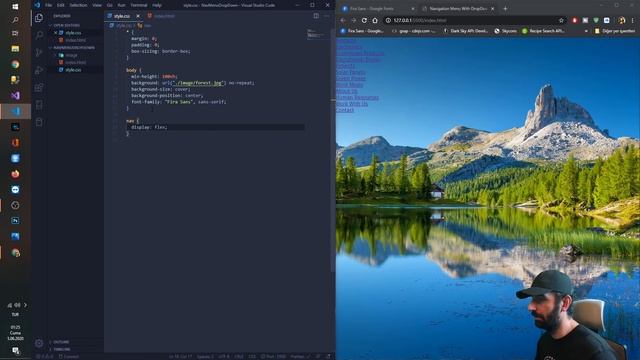Open Windows Start menu
The height and width of the screenshot is (360, 640).
pyautogui.click(x=15, y=7)
